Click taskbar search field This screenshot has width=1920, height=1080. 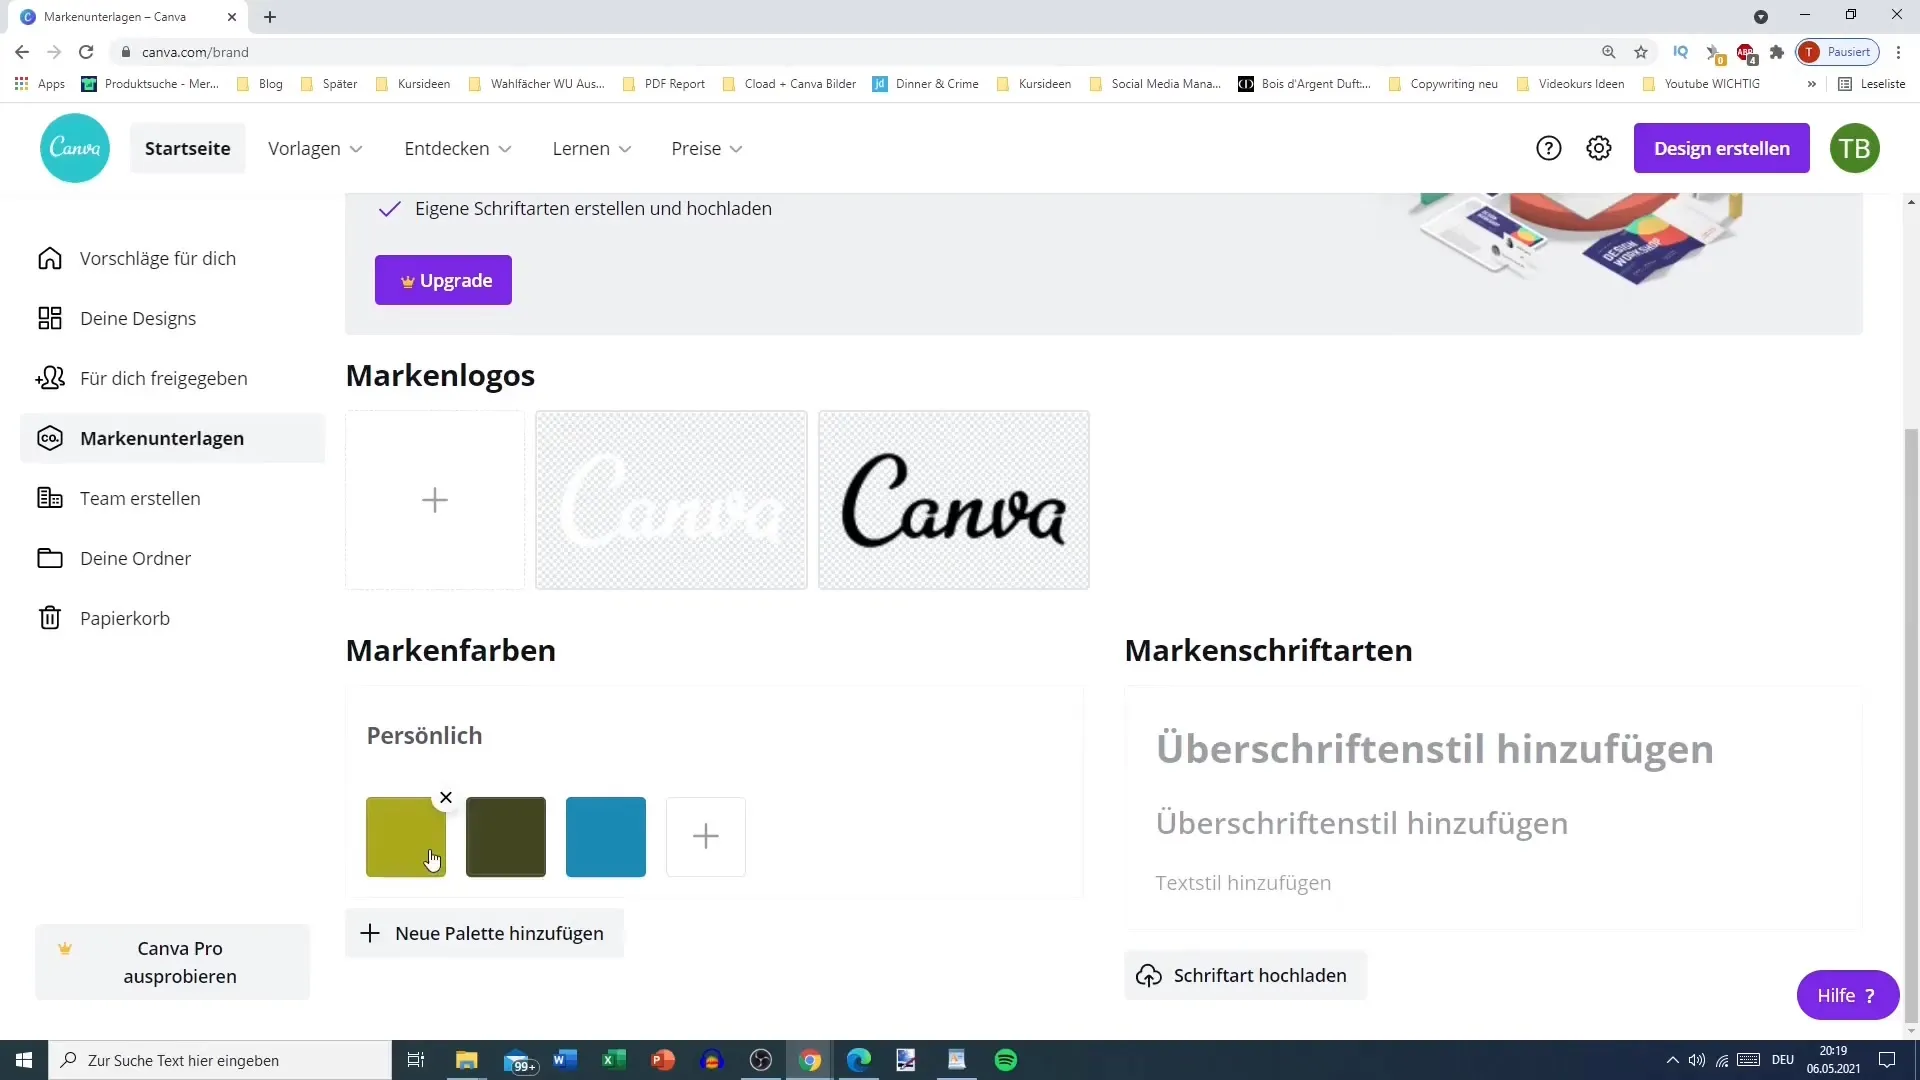click(220, 1060)
